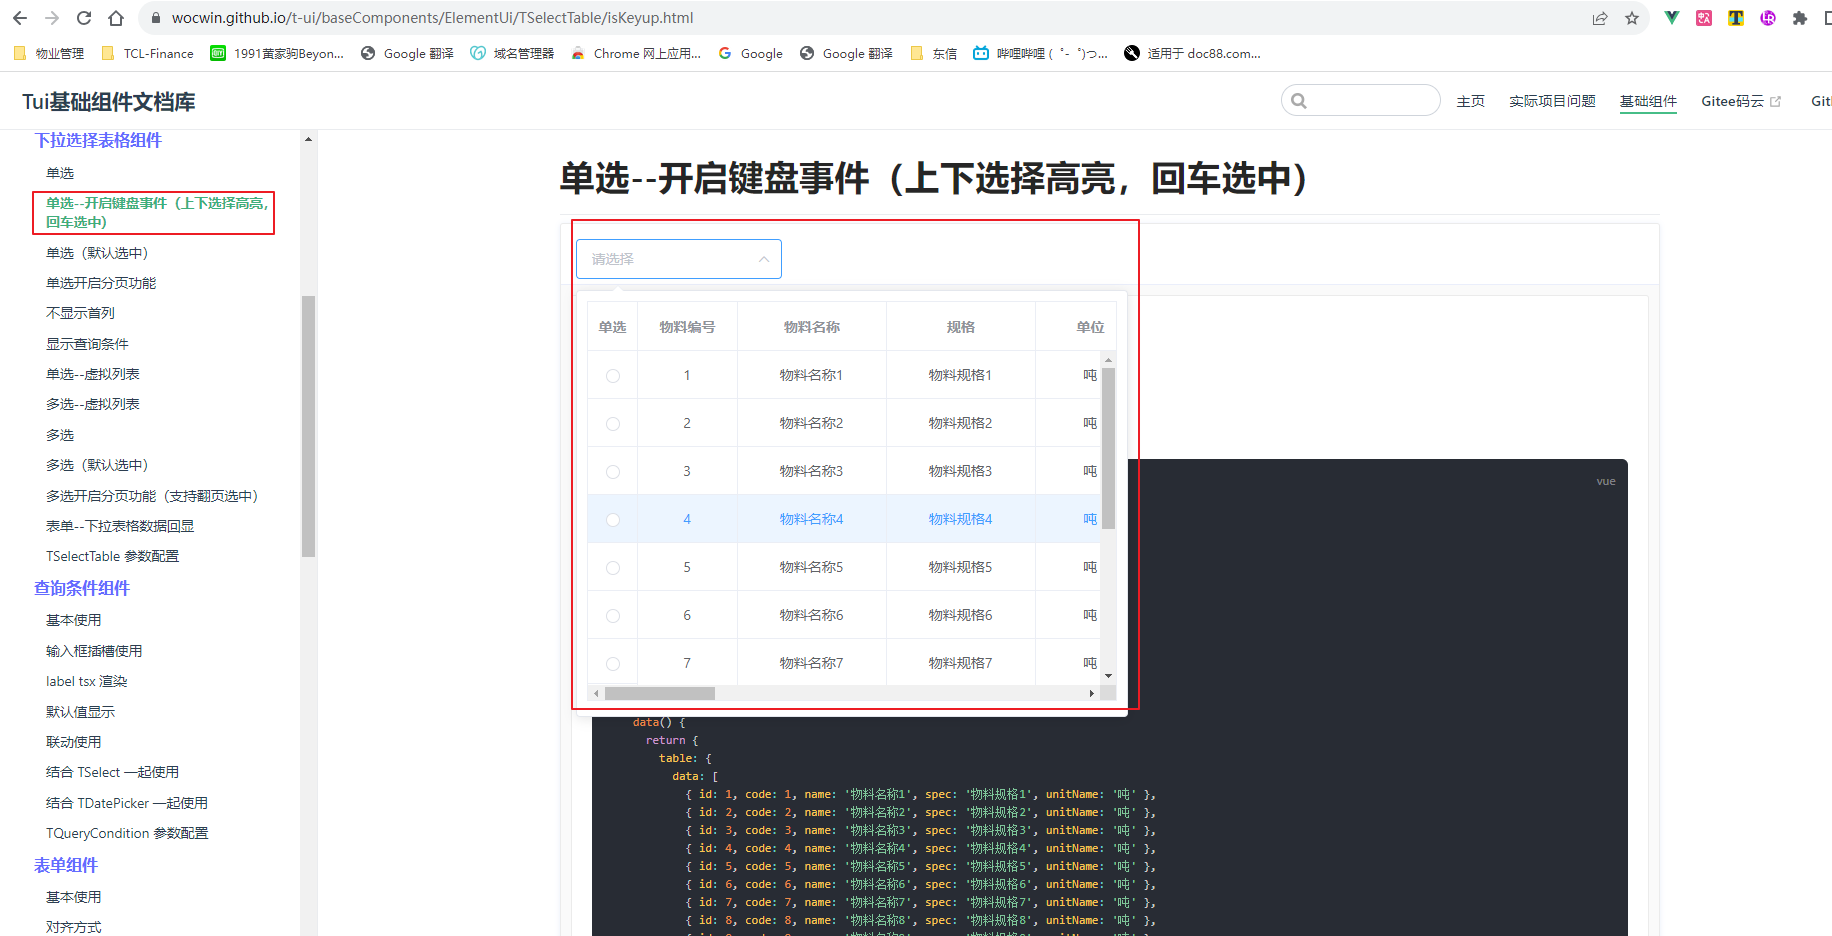Open the first Google 翻译 bookmark

(407, 54)
